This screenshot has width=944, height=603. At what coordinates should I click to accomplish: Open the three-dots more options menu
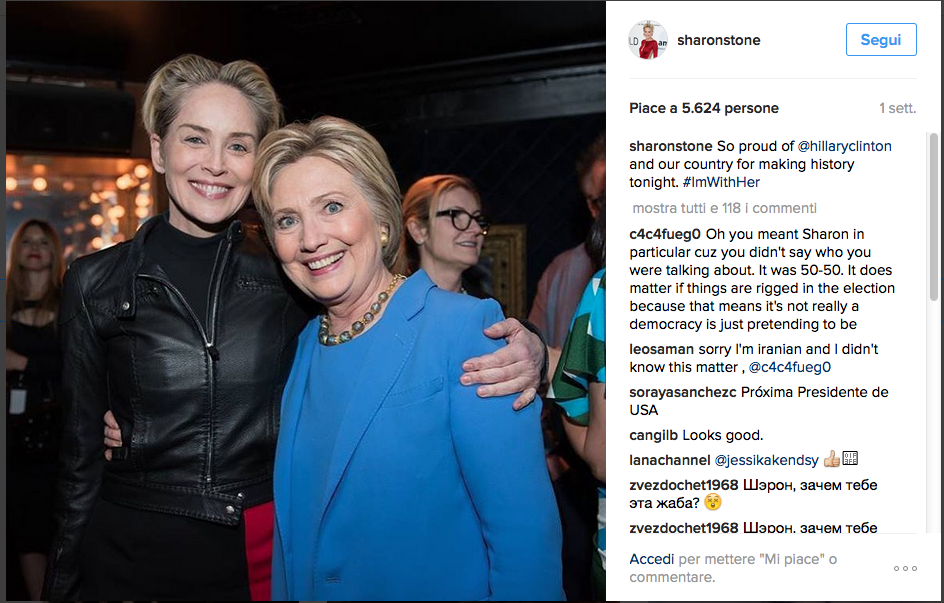pyautogui.click(x=905, y=568)
